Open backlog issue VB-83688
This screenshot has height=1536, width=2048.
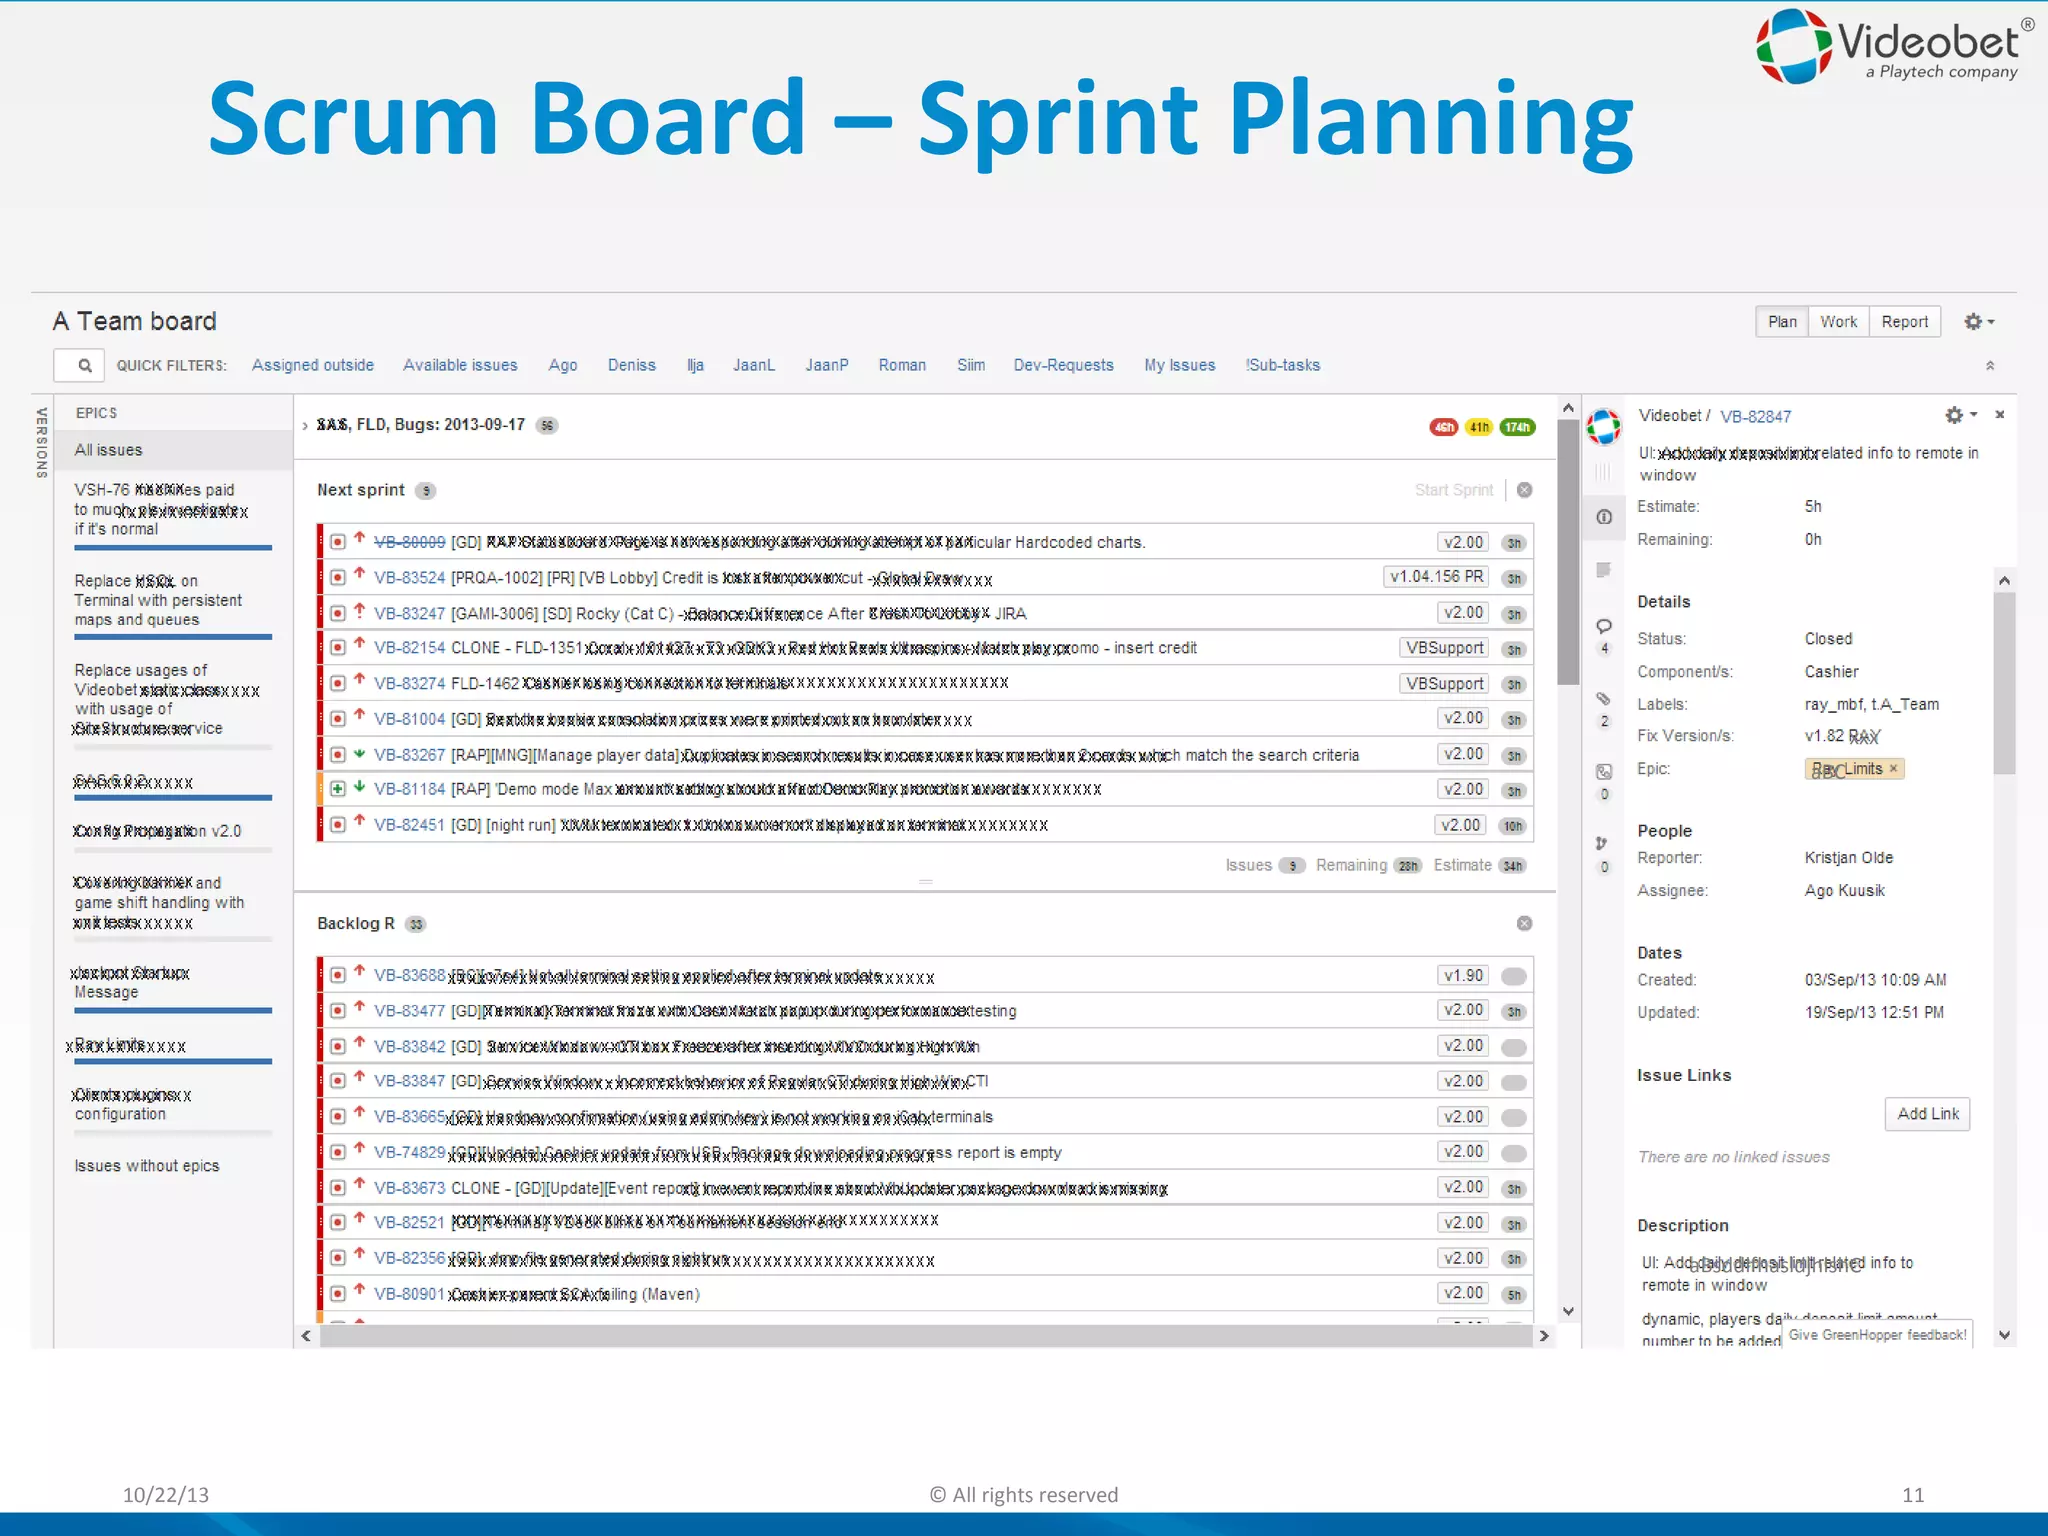pyautogui.click(x=409, y=975)
